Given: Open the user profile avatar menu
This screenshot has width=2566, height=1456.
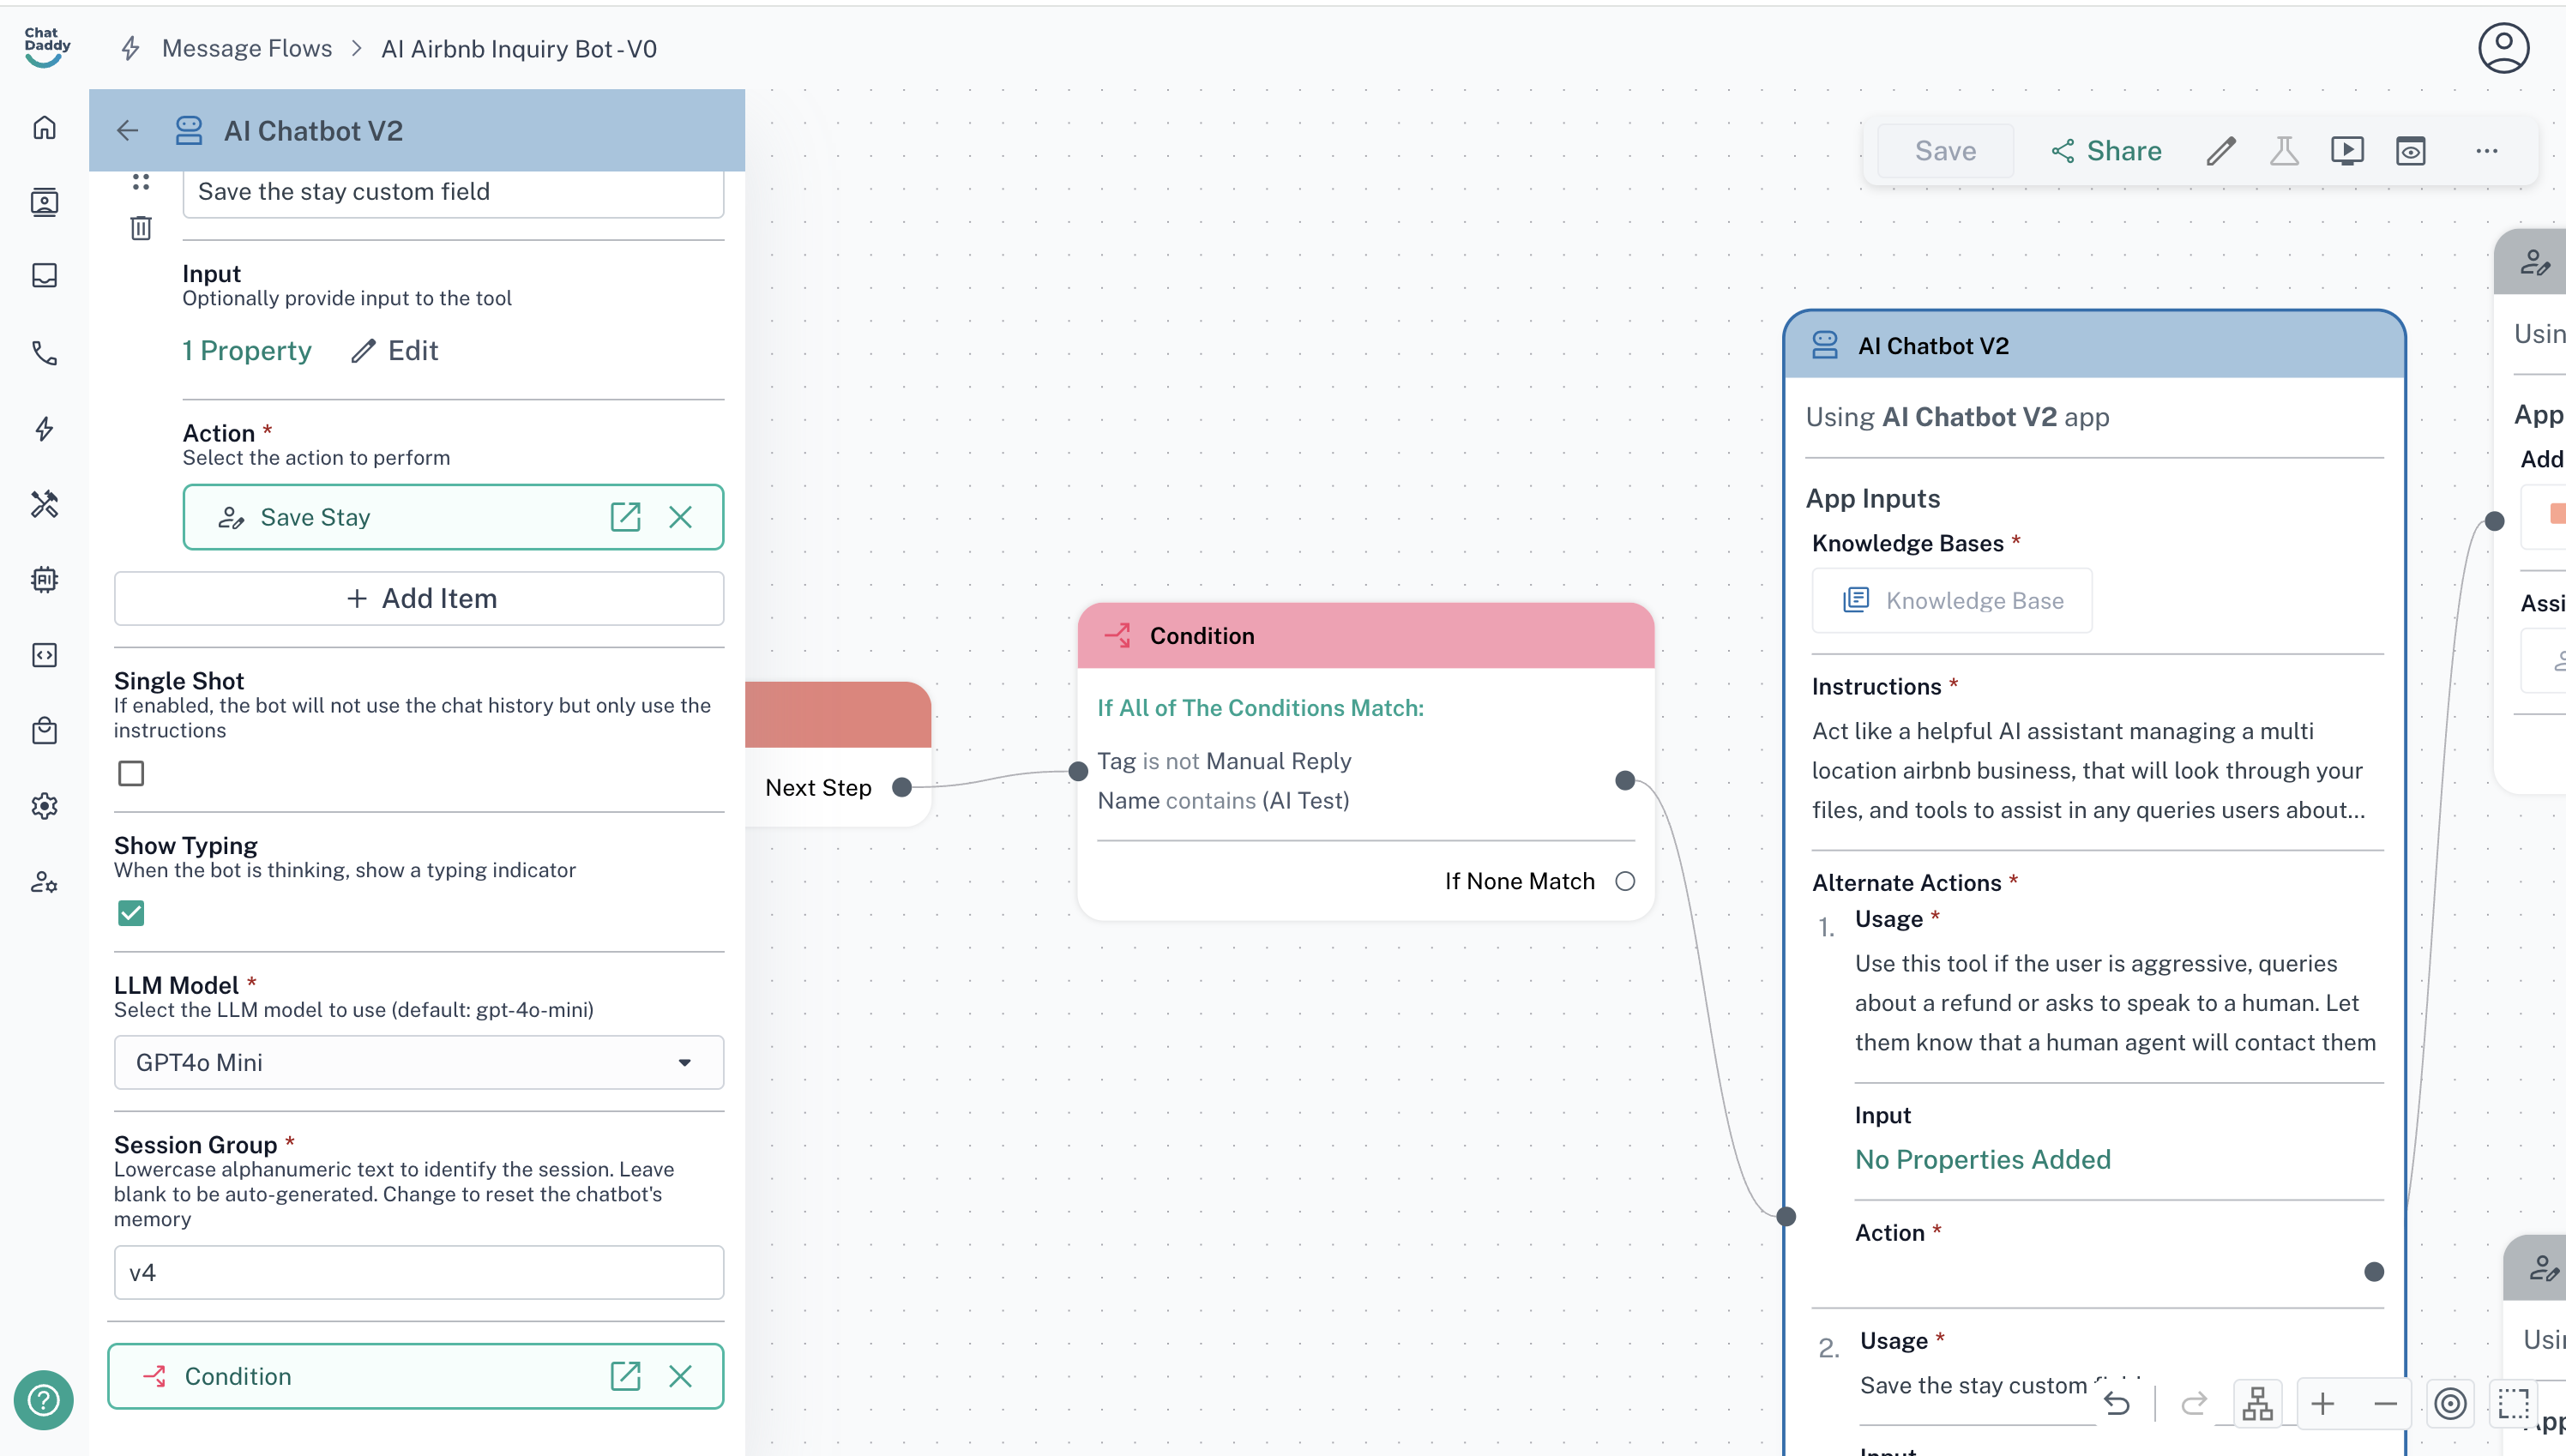Looking at the screenshot, I should pyautogui.click(x=2502, y=48).
